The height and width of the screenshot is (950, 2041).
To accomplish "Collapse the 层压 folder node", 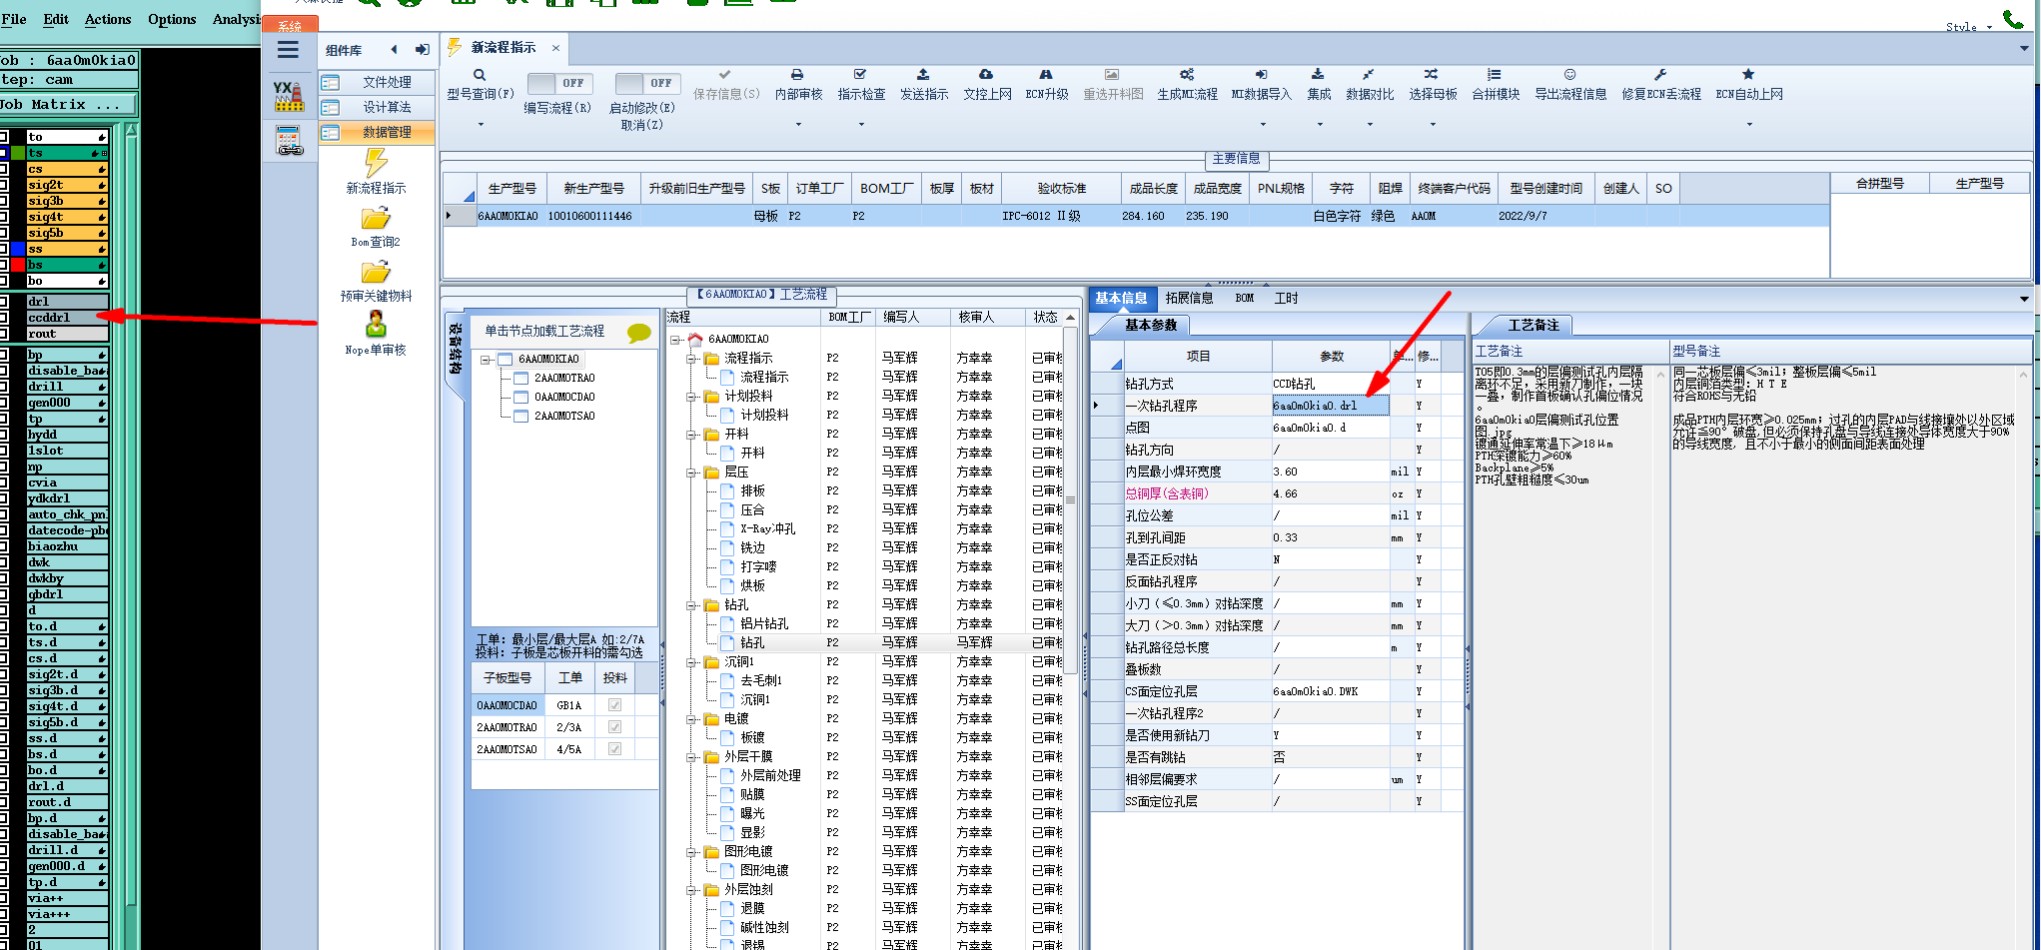I will 691,472.
